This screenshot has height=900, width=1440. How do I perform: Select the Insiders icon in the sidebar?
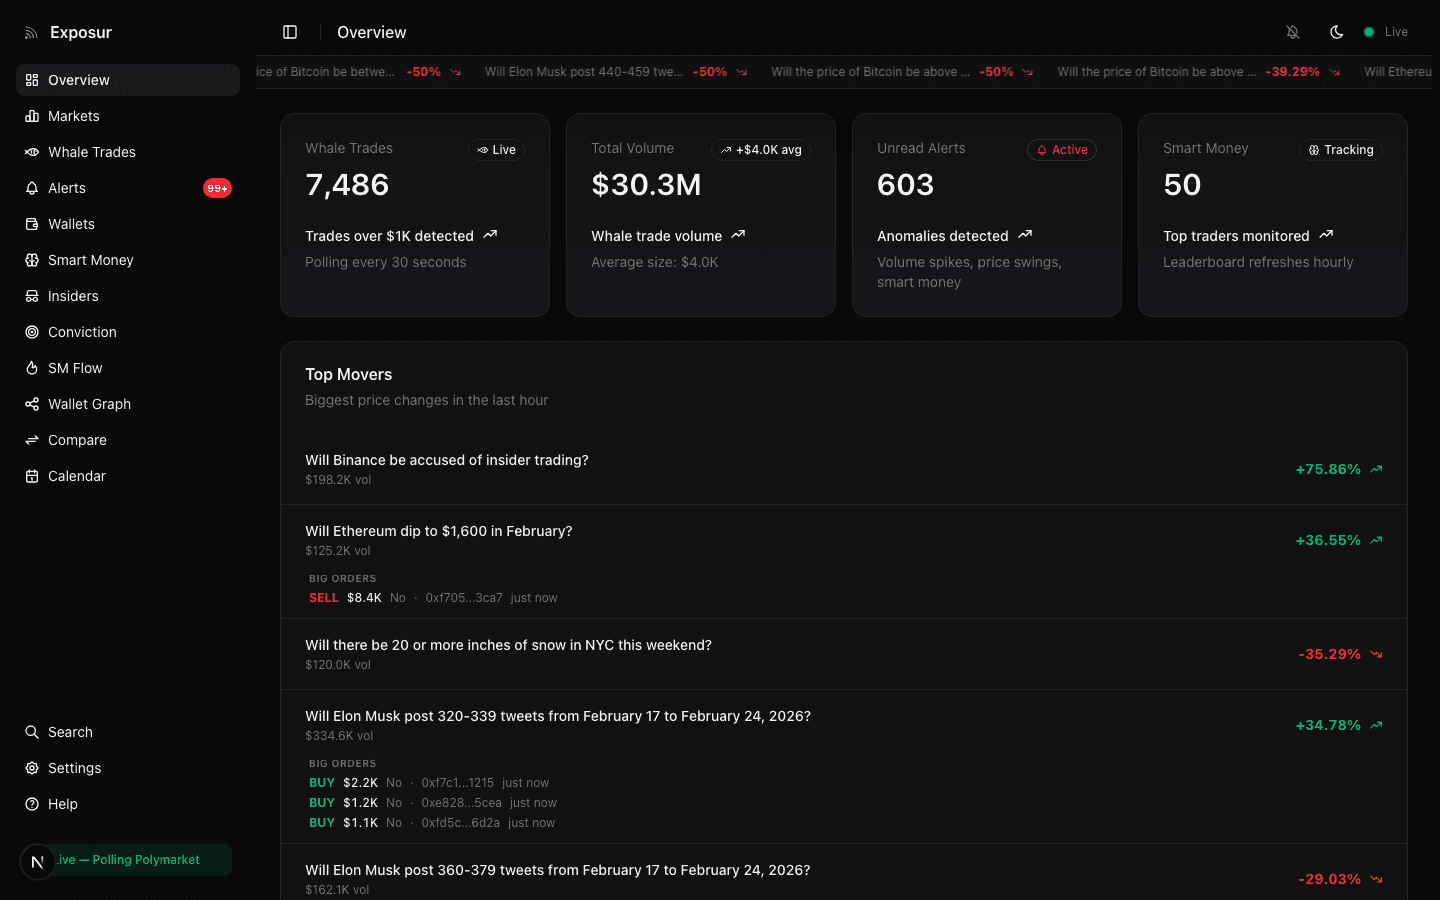pyautogui.click(x=33, y=296)
